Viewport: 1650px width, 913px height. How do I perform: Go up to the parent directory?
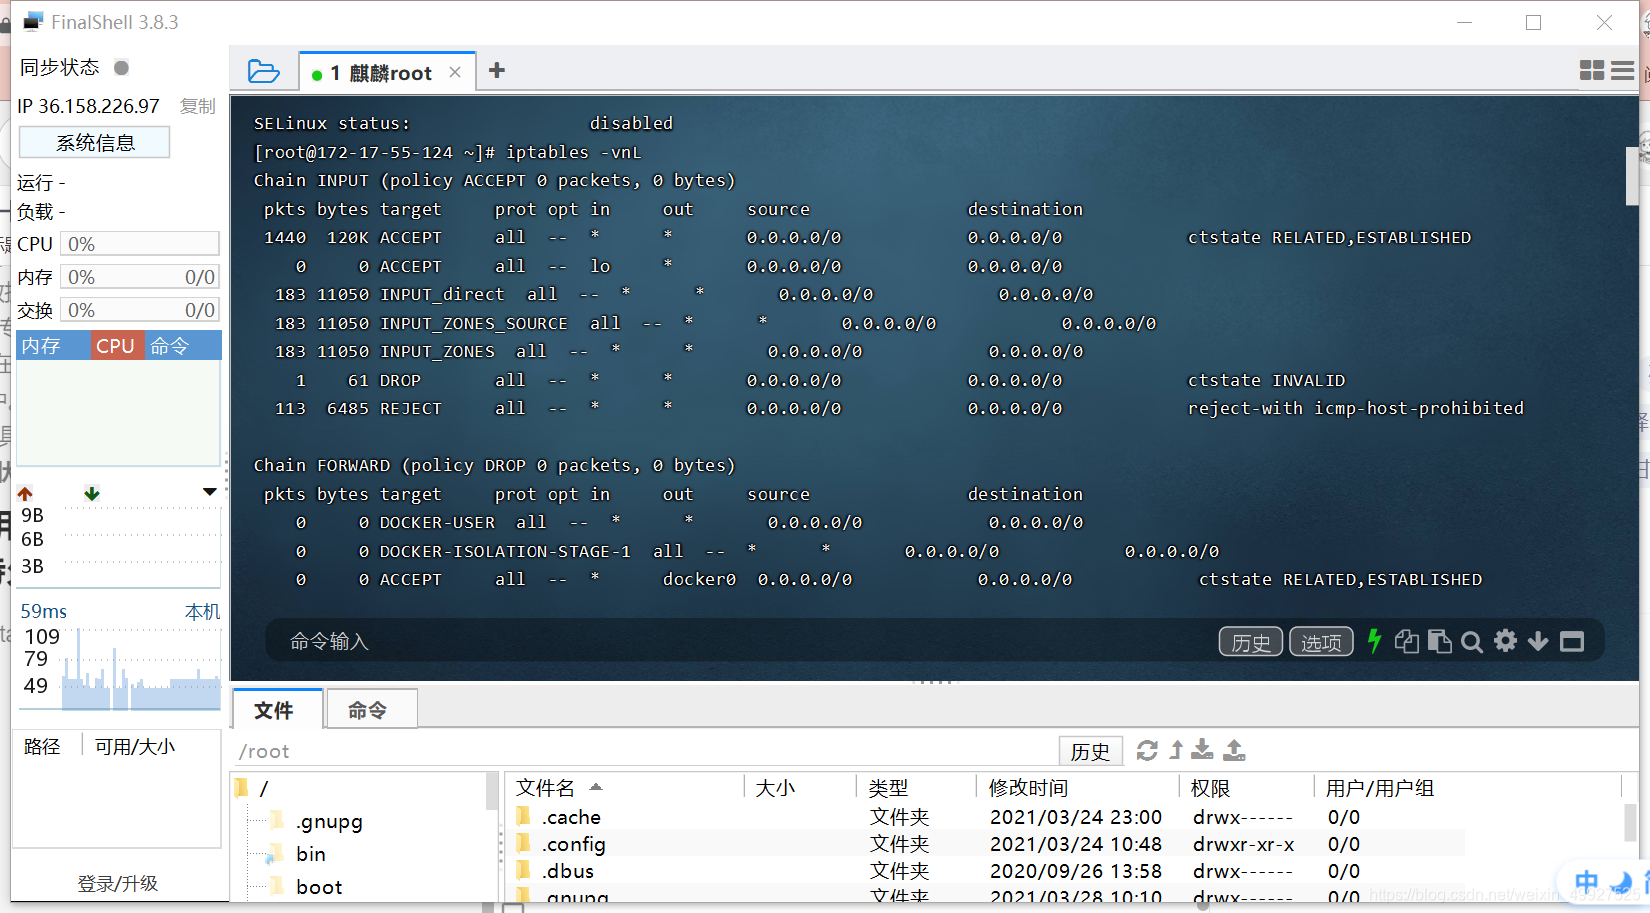(1176, 750)
